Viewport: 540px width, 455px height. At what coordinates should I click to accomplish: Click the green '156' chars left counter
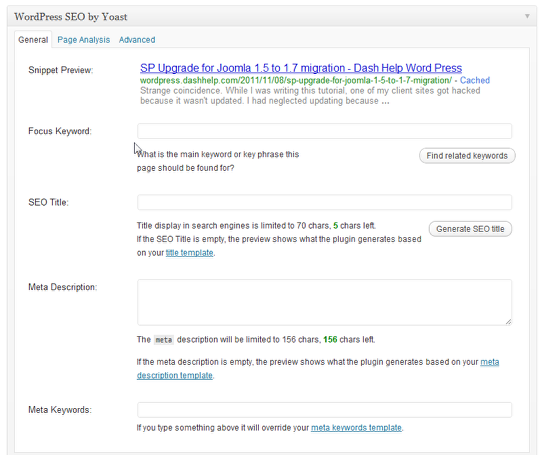[330, 339]
